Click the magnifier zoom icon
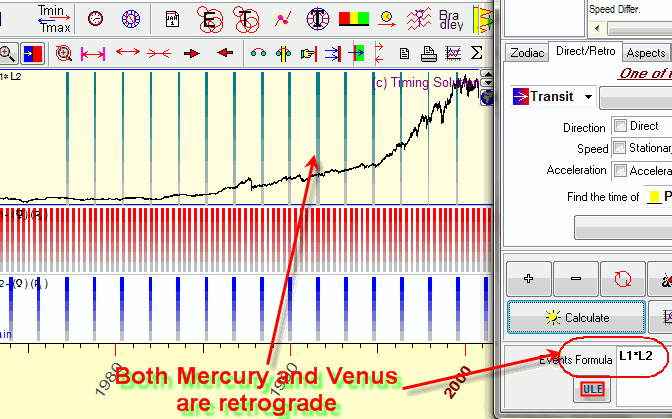This screenshot has width=672, height=419. (x=7, y=54)
